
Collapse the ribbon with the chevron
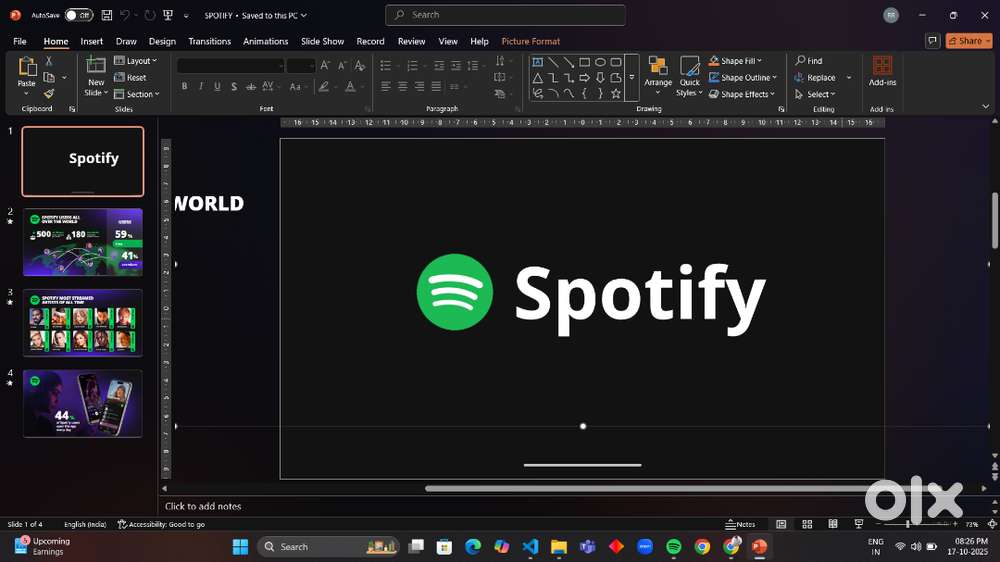point(985,107)
